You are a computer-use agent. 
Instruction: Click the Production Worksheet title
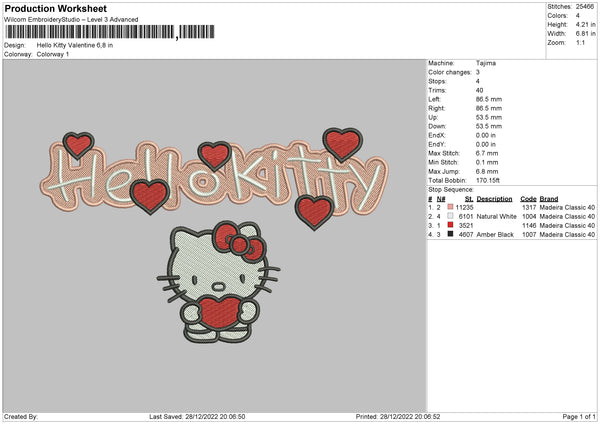click(x=55, y=8)
